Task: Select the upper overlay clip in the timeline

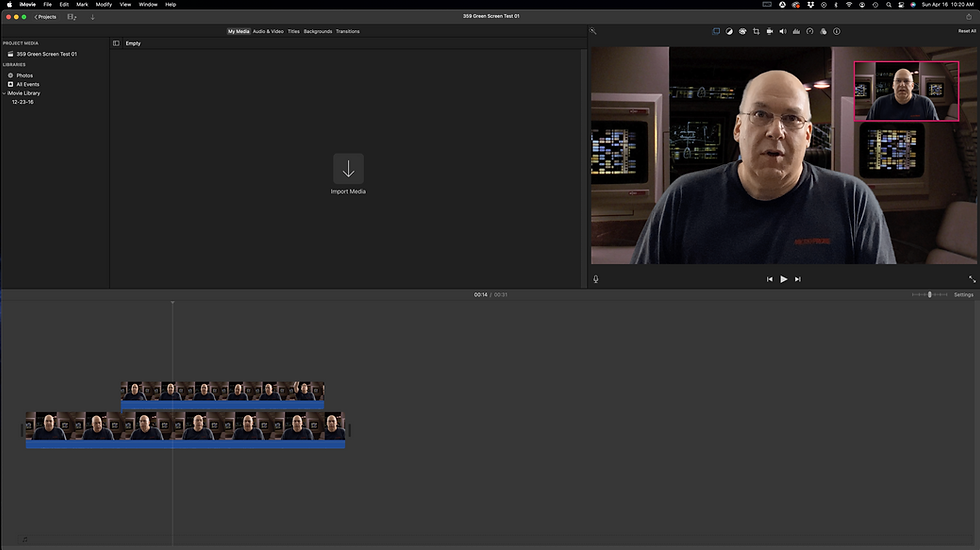Action: pyautogui.click(x=222, y=395)
